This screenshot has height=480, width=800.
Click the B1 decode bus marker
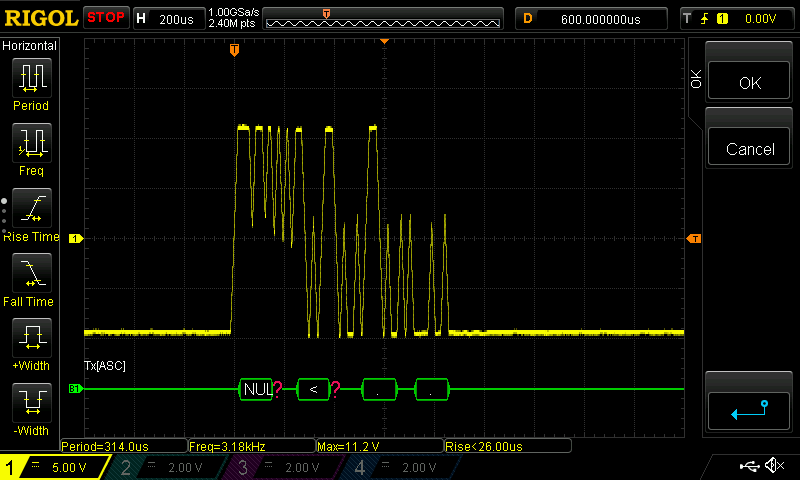76,389
